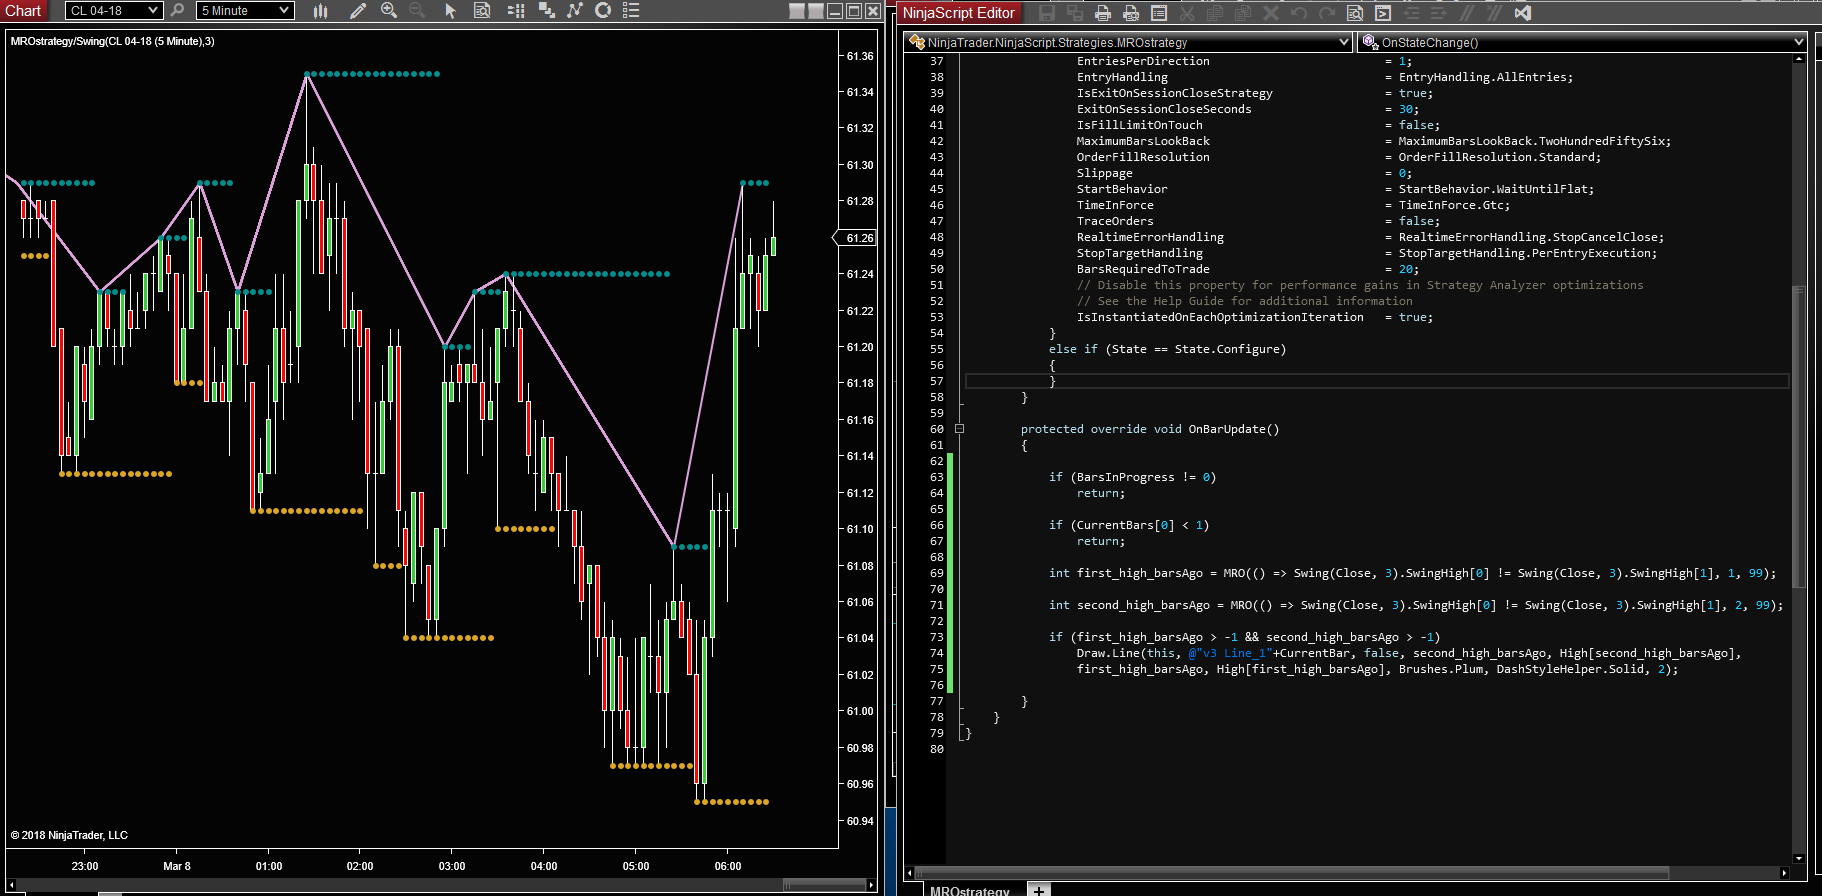1822x896 pixels.
Task: Open the chart bar style tool
Action: (320, 11)
